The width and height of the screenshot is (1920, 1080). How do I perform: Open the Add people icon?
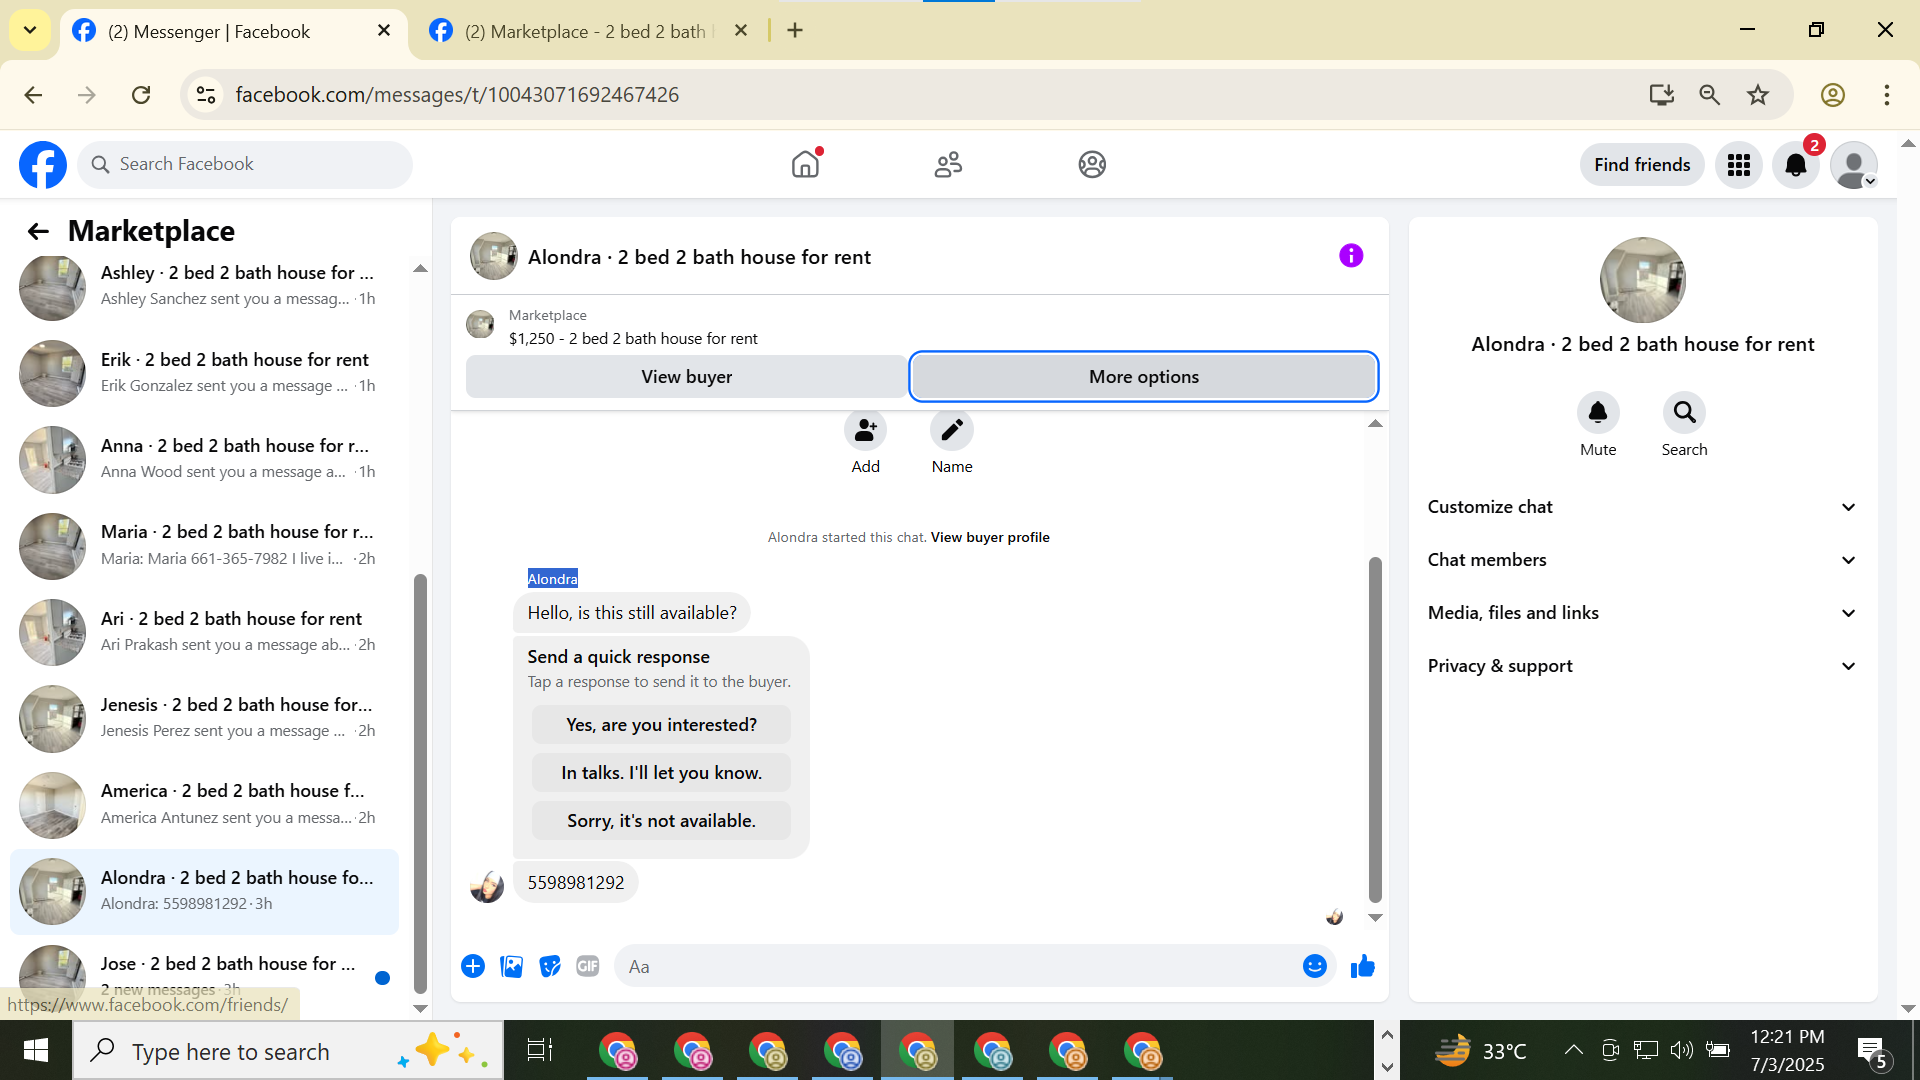[x=865, y=430]
